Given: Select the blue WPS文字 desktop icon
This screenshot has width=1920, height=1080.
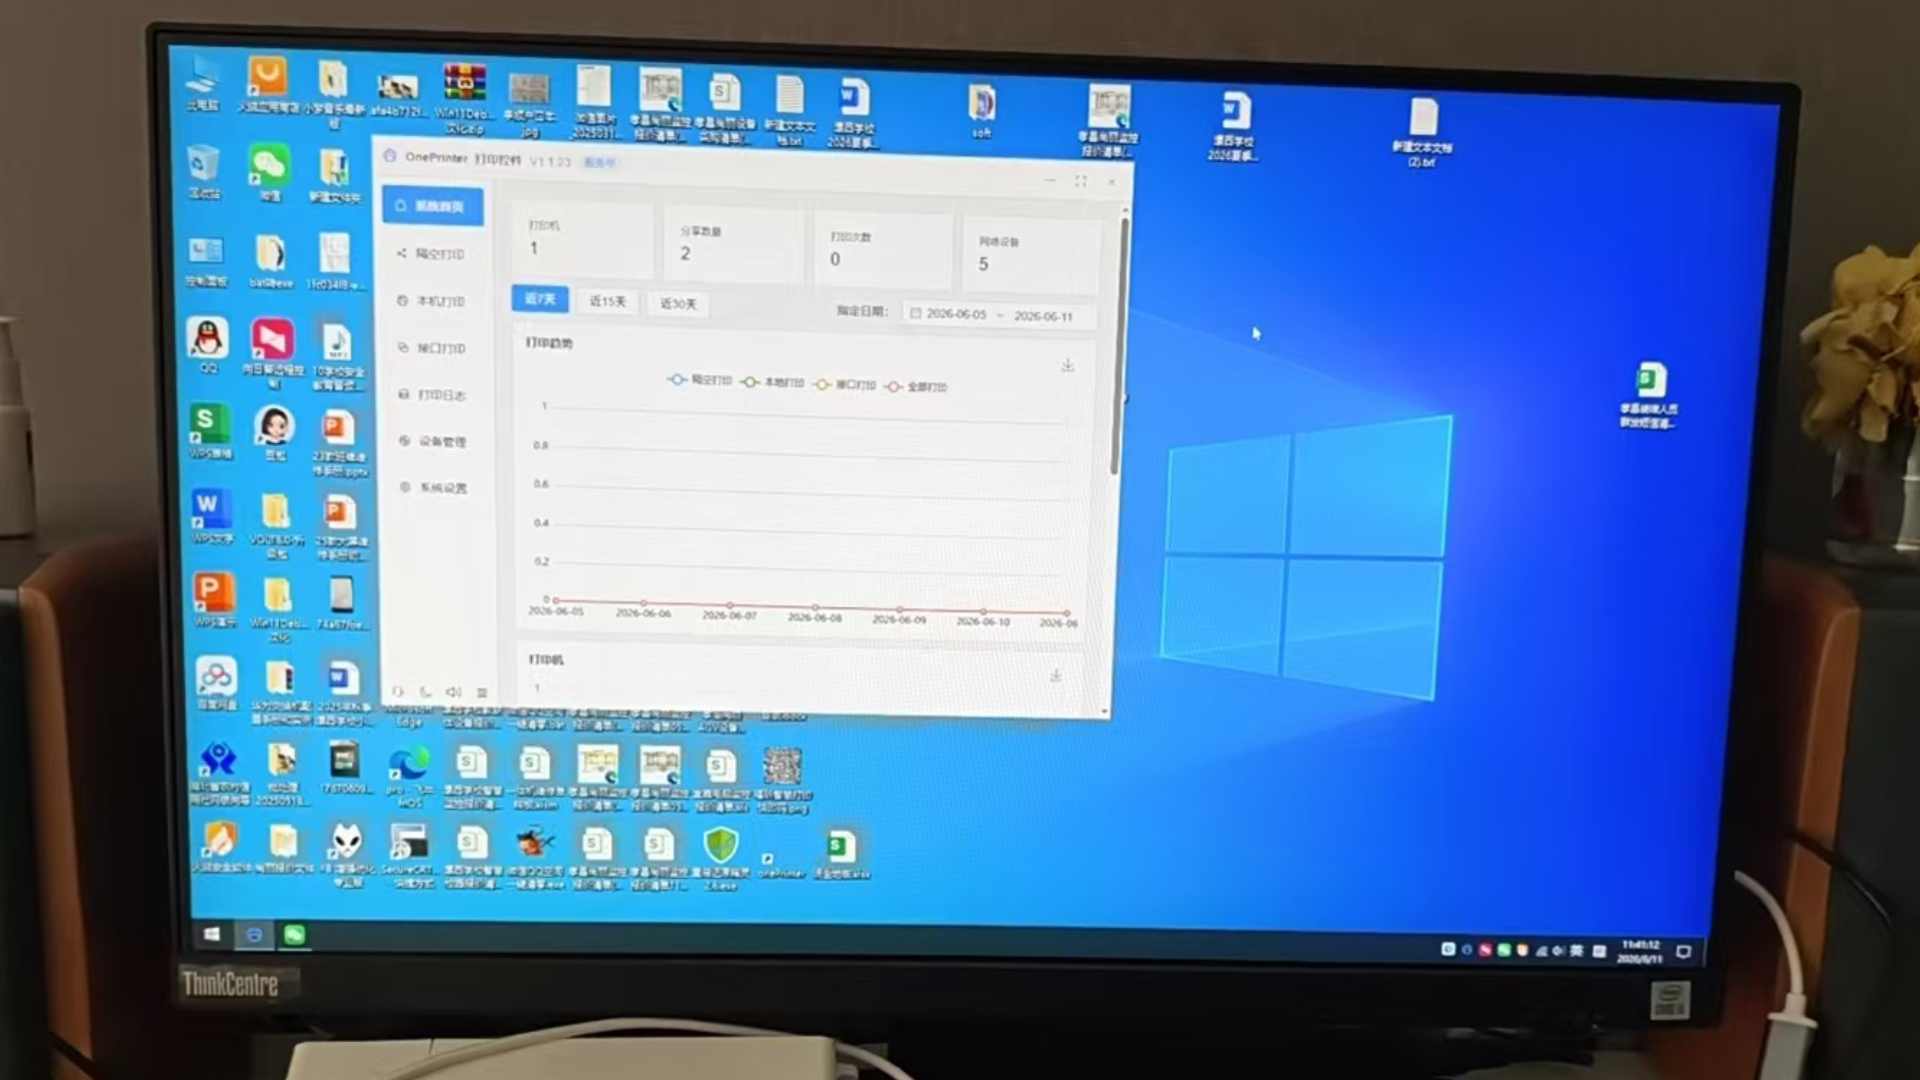Looking at the screenshot, I should 211,516.
